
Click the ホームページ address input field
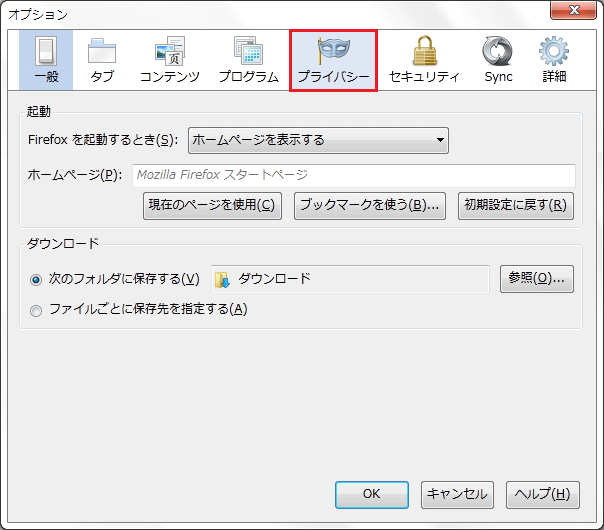(x=354, y=175)
